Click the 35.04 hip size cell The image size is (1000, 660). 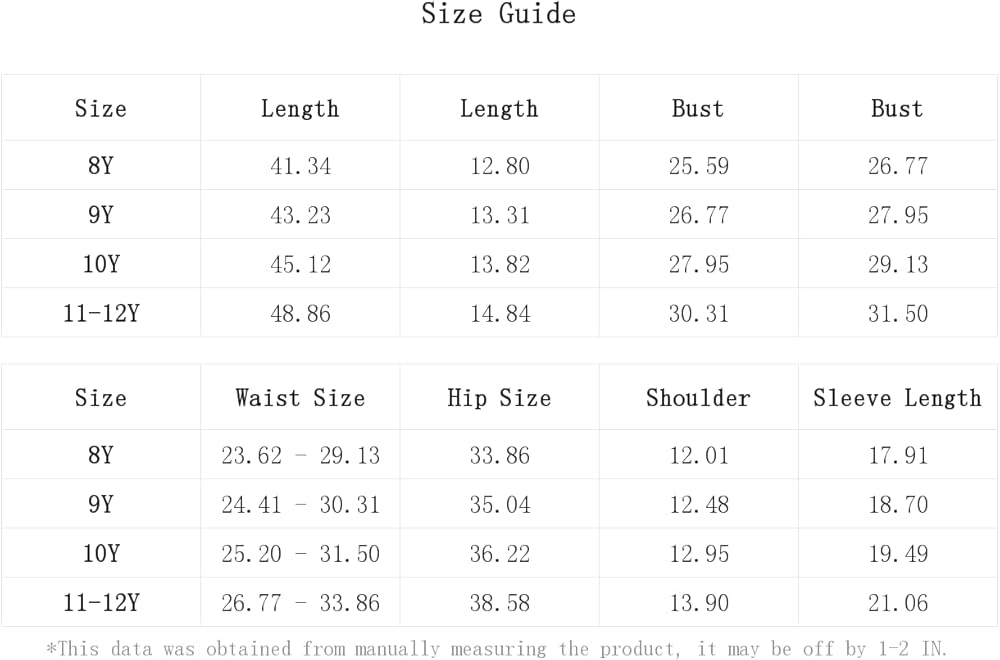[x=500, y=505]
